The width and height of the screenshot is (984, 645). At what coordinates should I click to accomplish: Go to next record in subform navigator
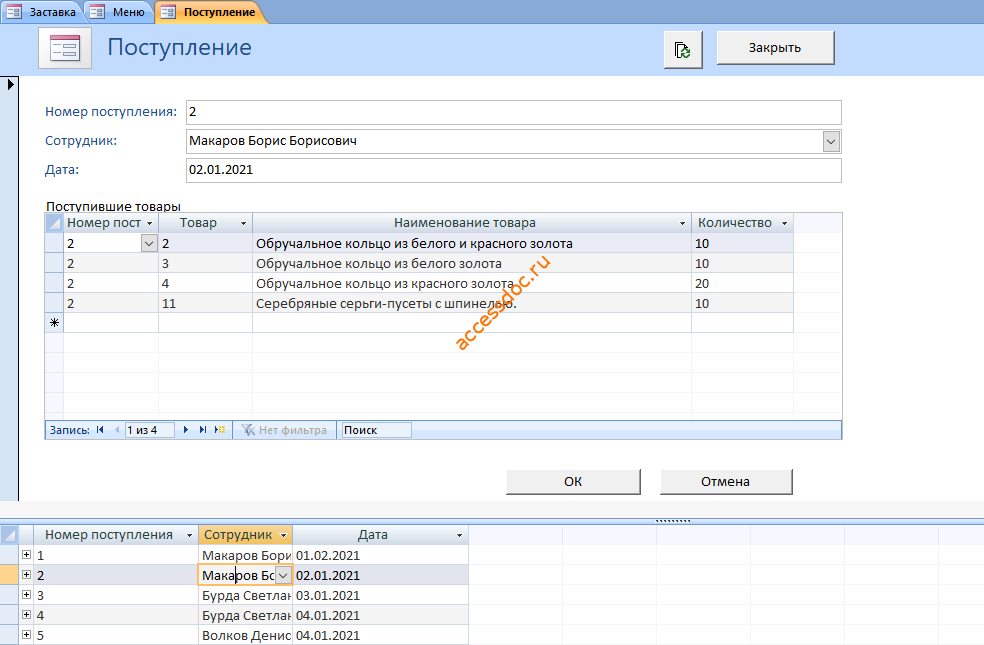(186, 430)
